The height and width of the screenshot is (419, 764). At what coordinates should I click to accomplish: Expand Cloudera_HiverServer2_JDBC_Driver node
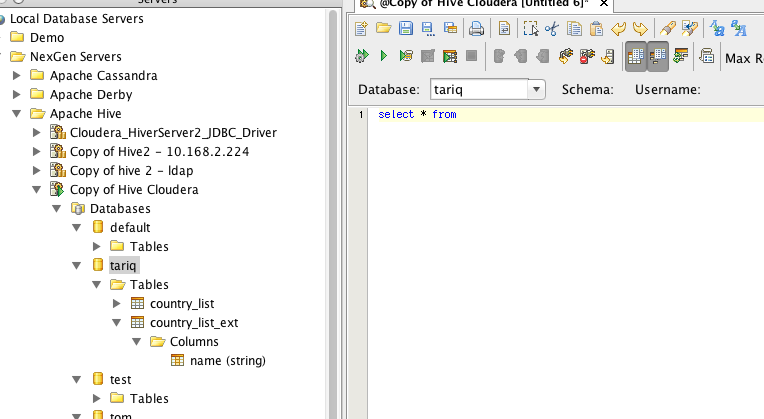click(37, 133)
